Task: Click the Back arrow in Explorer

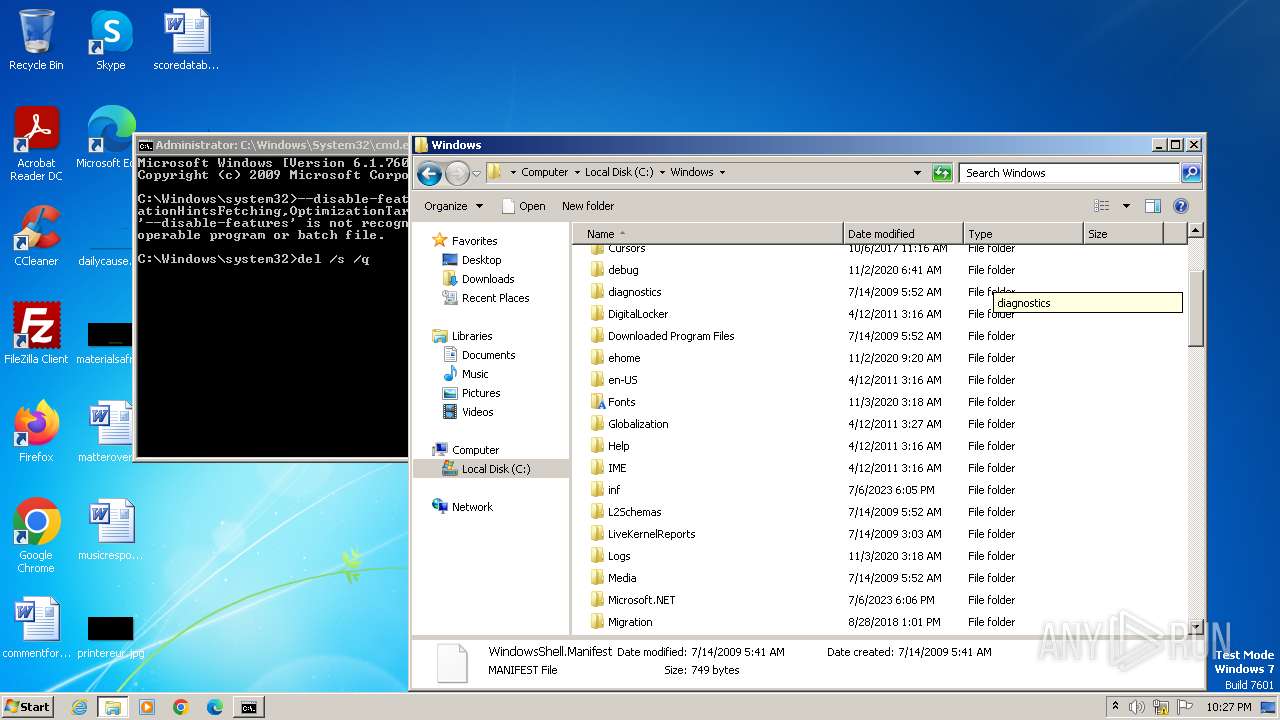Action: pos(429,173)
